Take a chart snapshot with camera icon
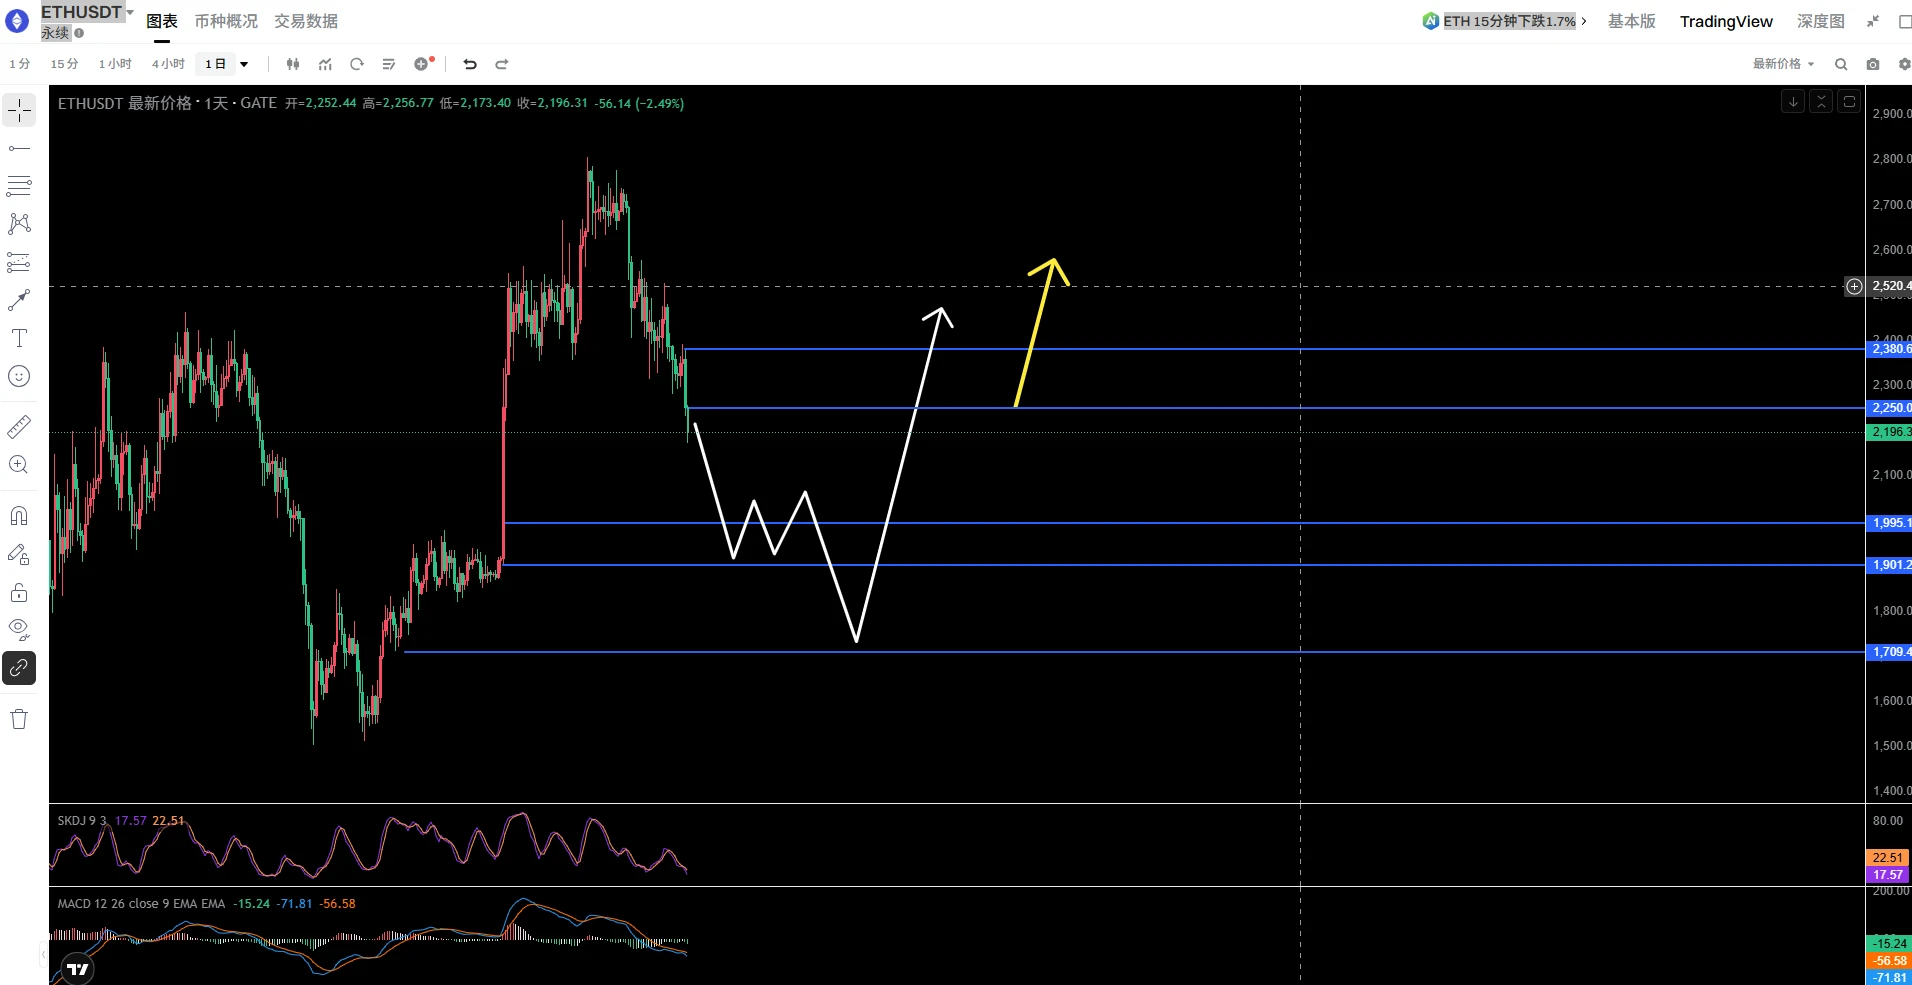Screen dimensions: 1912x985 [x=1873, y=64]
